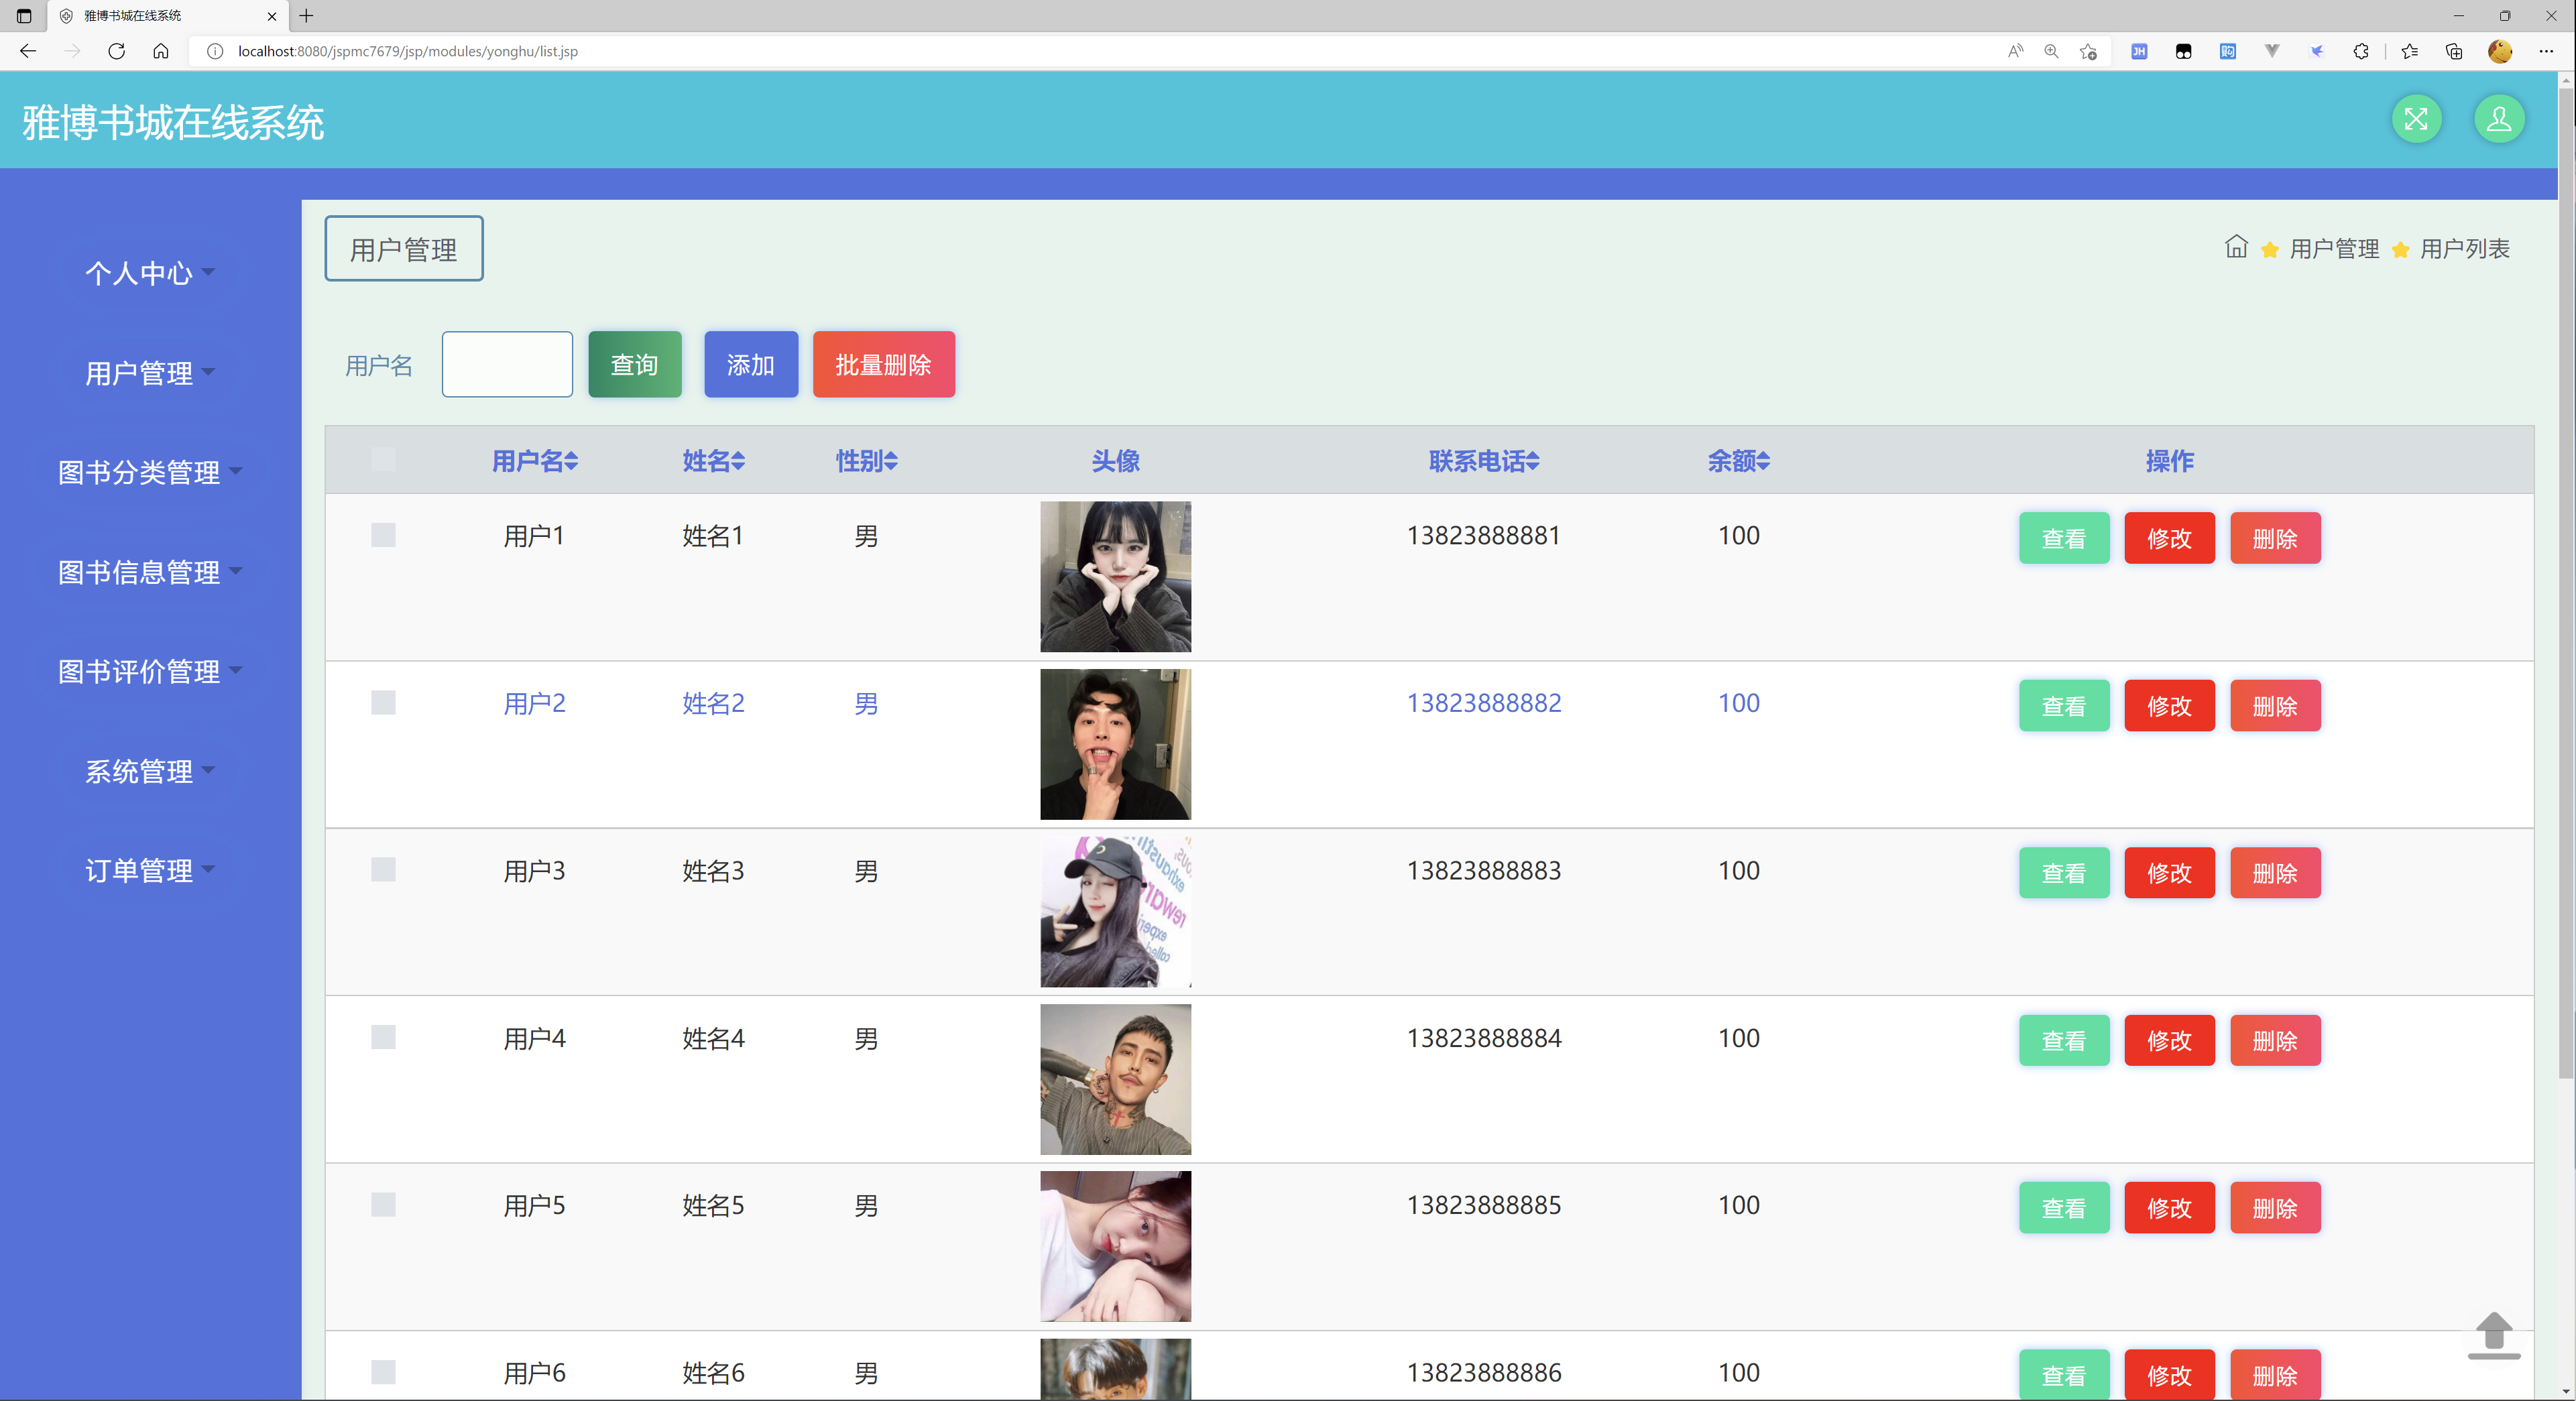
Task: Select the checkbox for 用户4 row
Action: (383, 1037)
